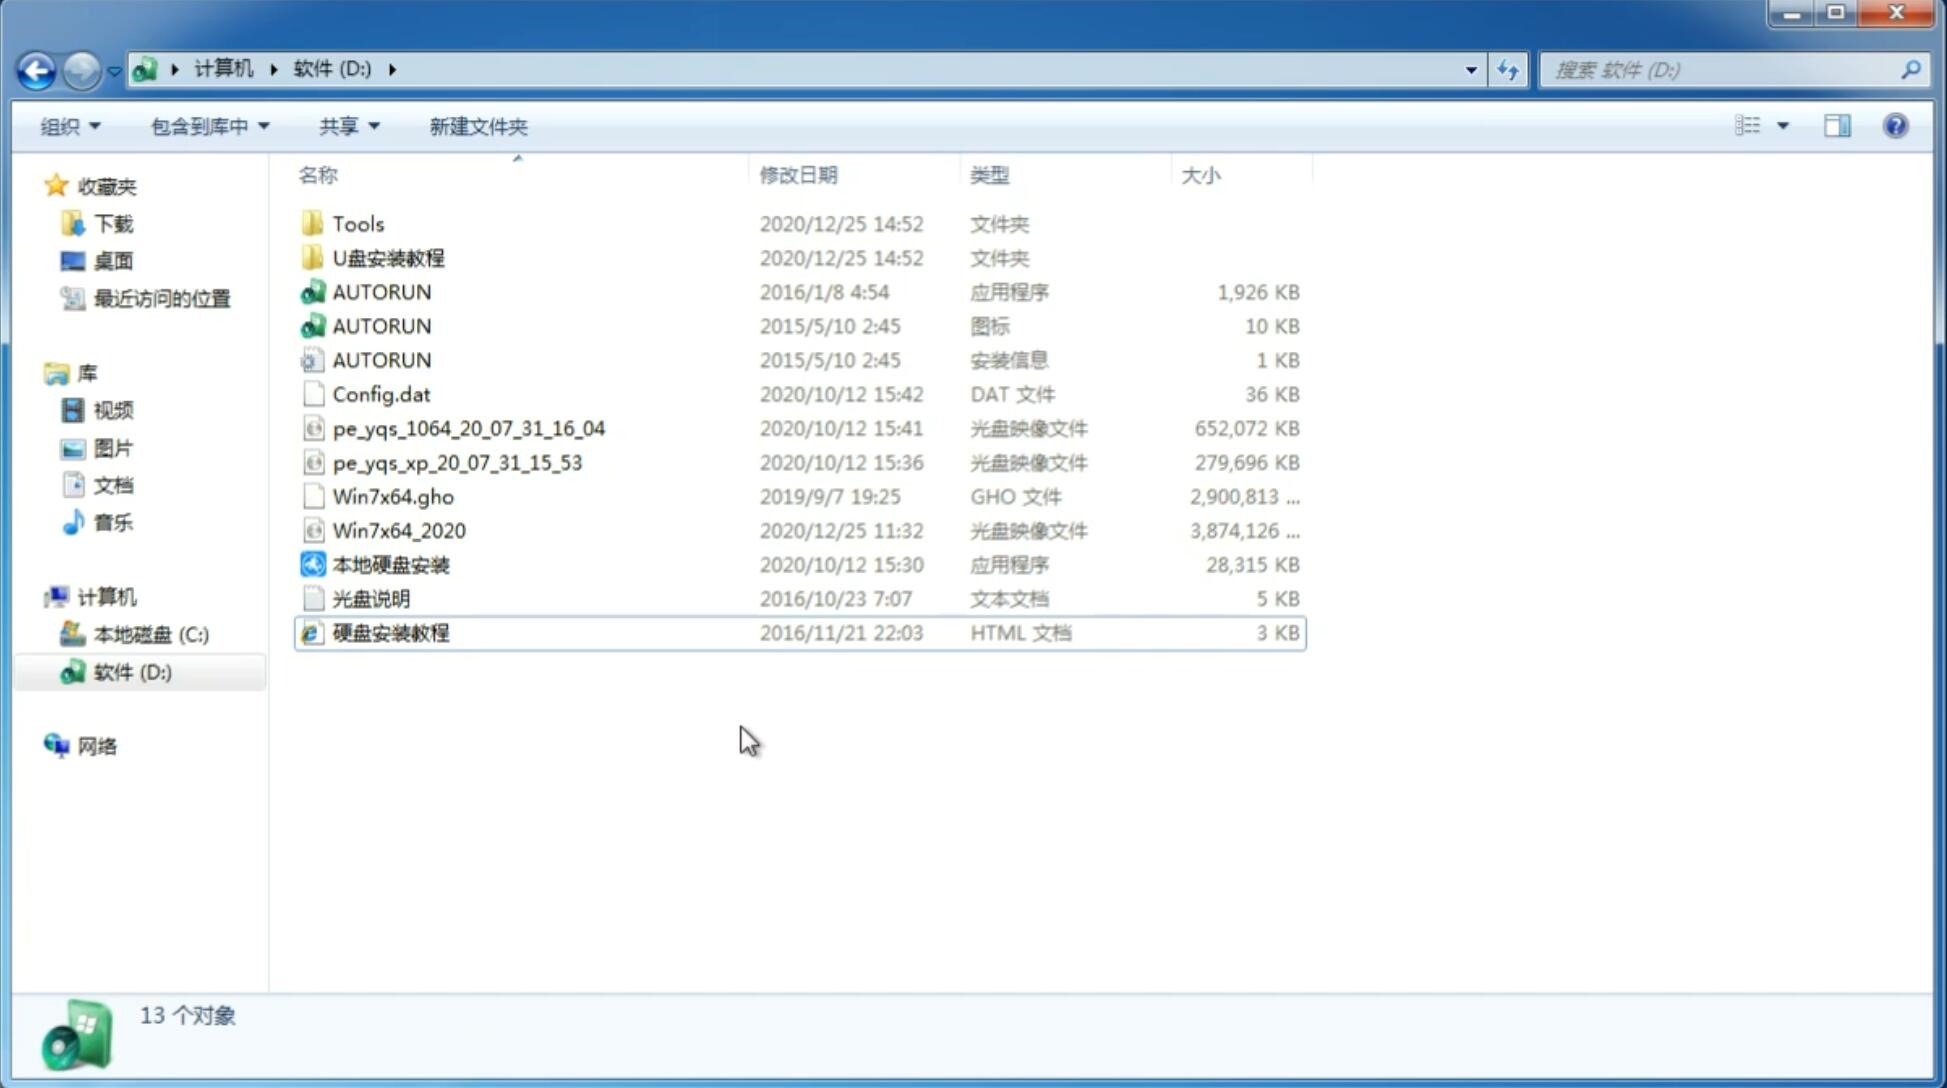Click 包含到库中 button
The height and width of the screenshot is (1088, 1947).
tap(207, 124)
